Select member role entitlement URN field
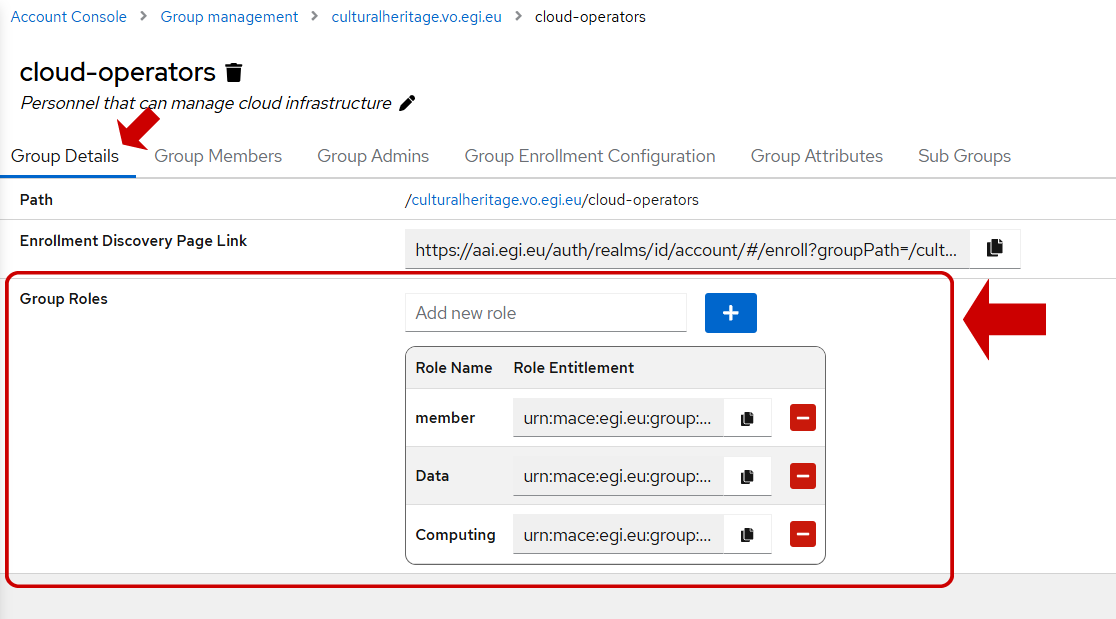Image resolution: width=1116 pixels, height=619 pixels. [618, 418]
